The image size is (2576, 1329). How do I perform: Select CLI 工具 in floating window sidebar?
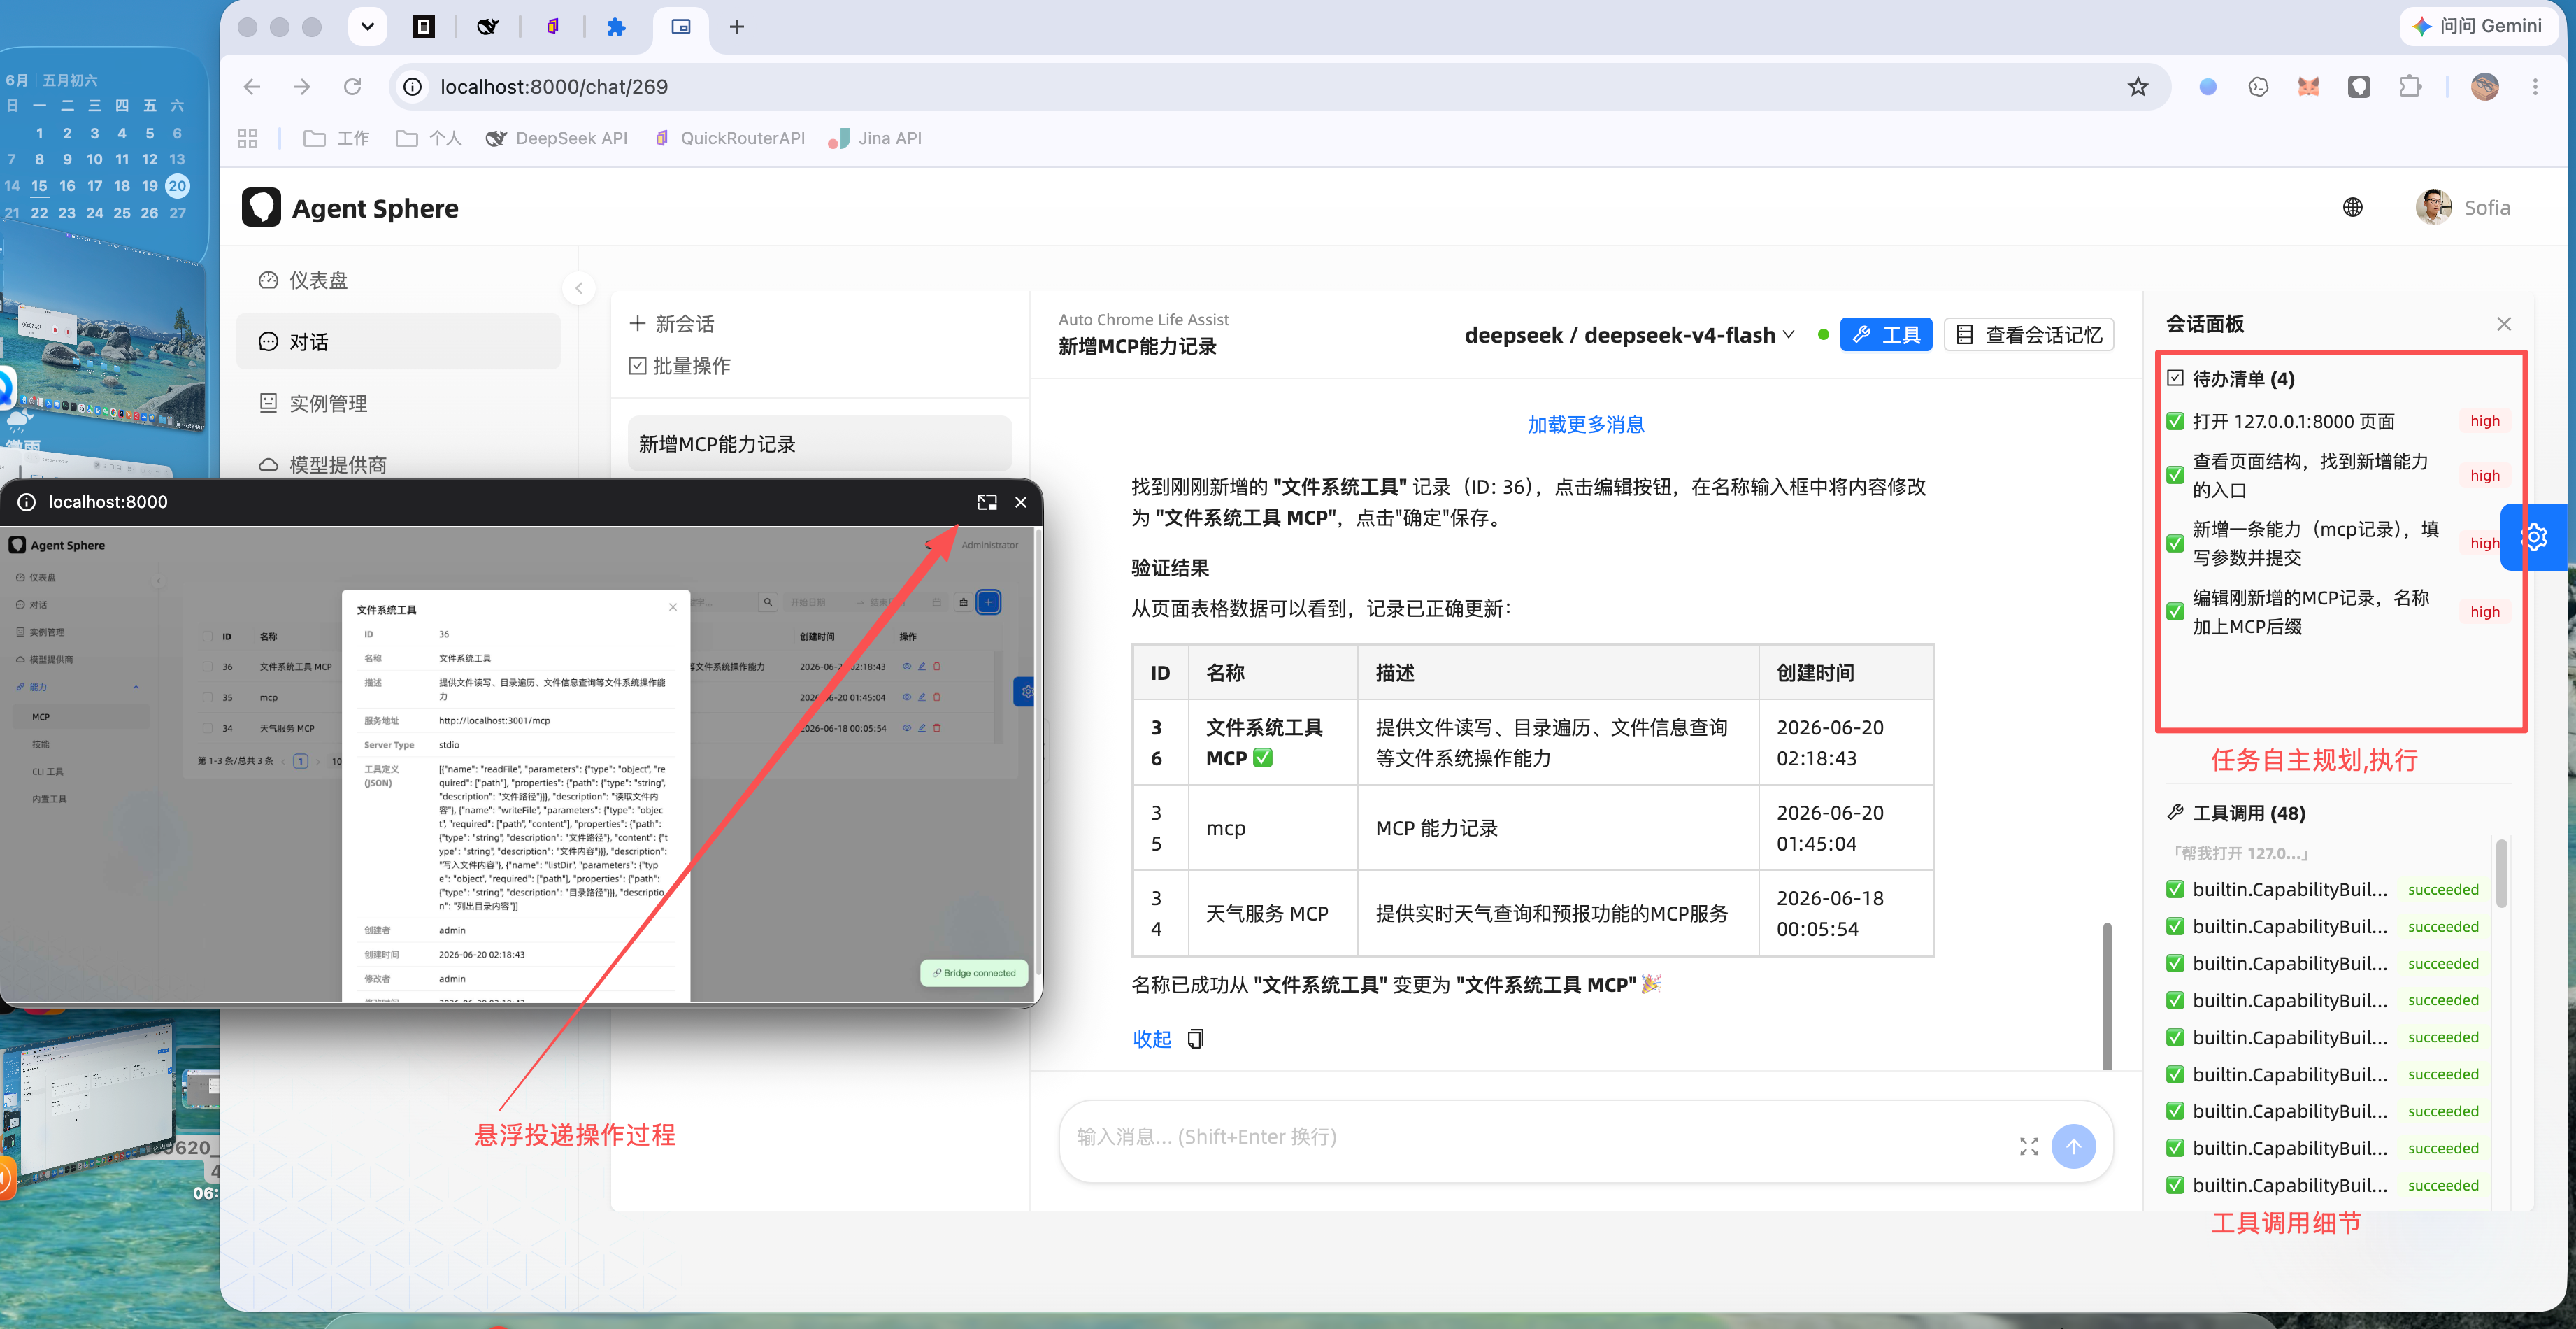[x=82, y=772]
